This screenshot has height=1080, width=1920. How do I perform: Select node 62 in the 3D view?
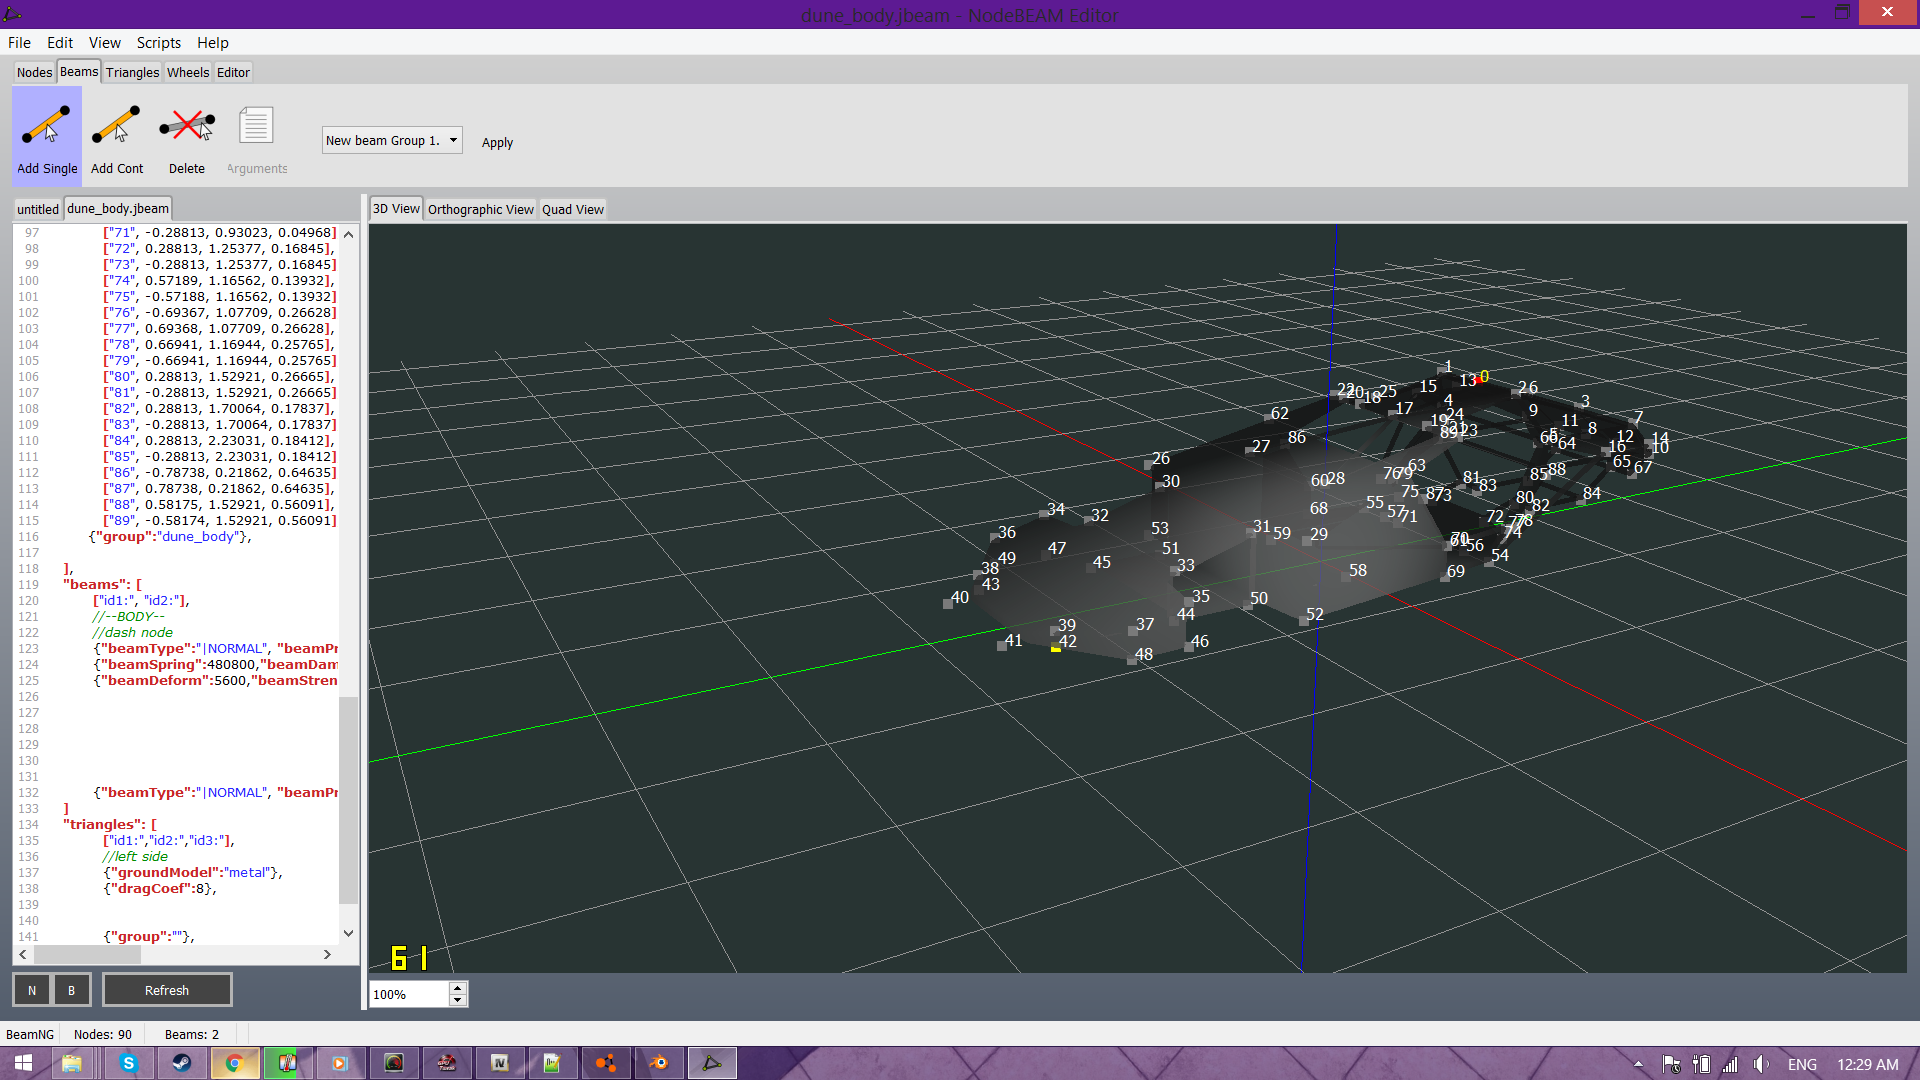pyautogui.click(x=1267, y=417)
